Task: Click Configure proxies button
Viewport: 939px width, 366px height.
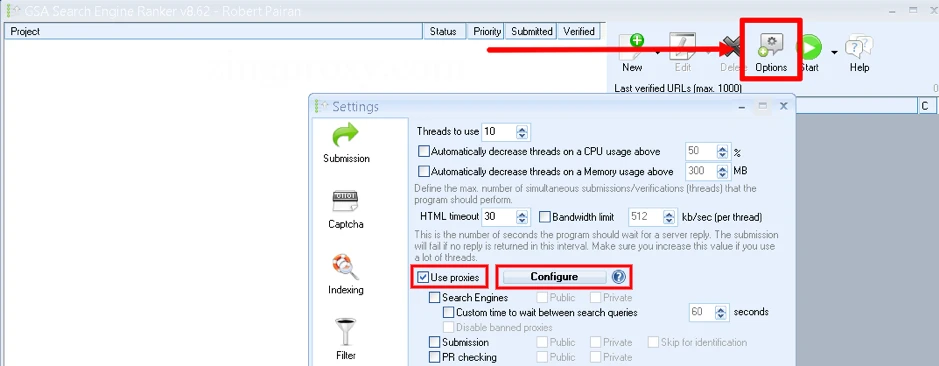Action: (554, 277)
